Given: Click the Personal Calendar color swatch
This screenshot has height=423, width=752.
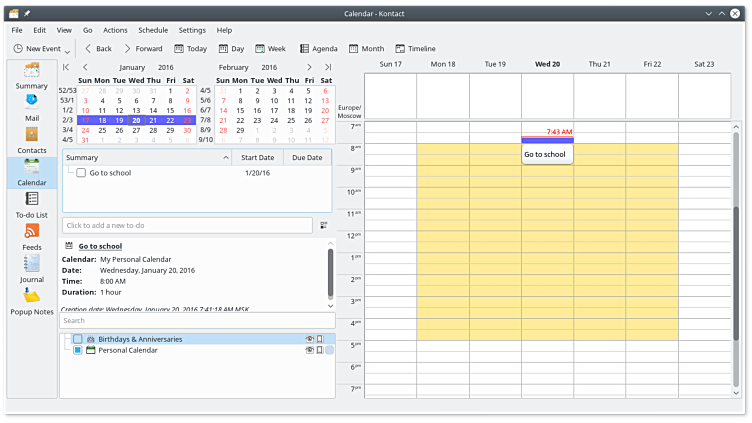Looking at the screenshot, I should (x=329, y=350).
